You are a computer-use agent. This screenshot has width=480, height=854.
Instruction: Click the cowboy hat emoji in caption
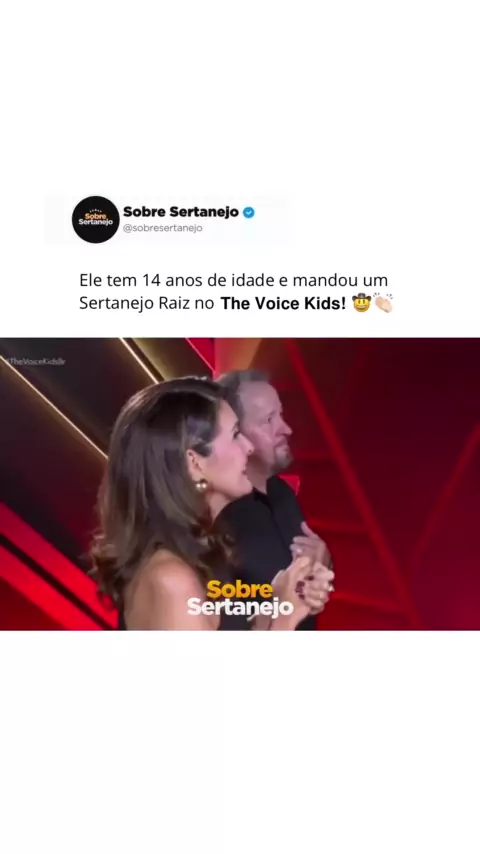361,302
